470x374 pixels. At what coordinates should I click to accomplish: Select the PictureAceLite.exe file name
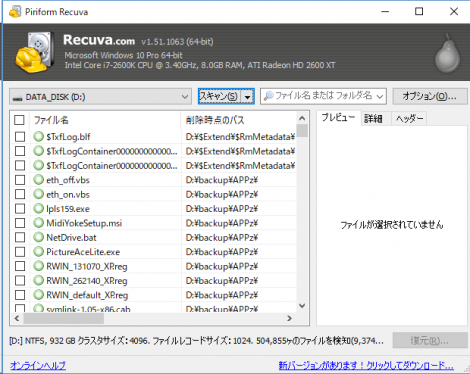pyautogui.click(x=83, y=252)
